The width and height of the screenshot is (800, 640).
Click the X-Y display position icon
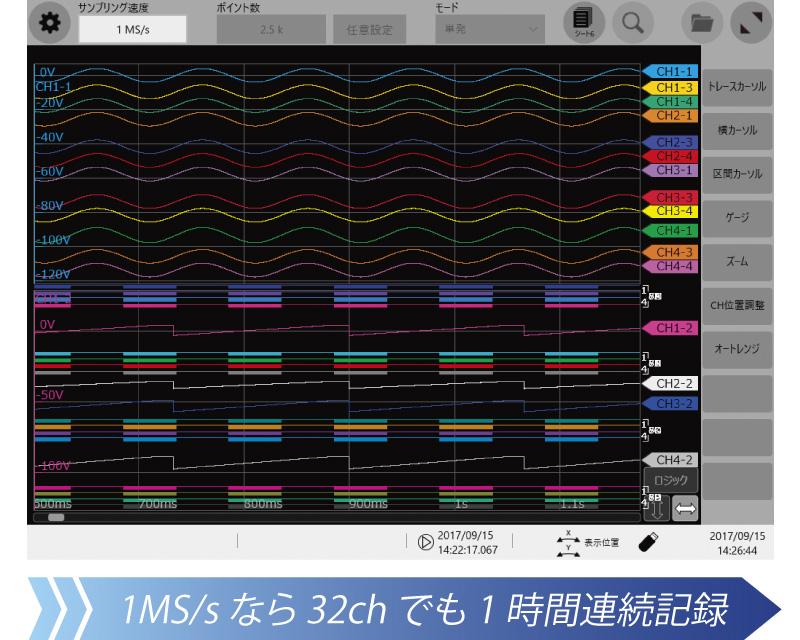click(x=568, y=543)
